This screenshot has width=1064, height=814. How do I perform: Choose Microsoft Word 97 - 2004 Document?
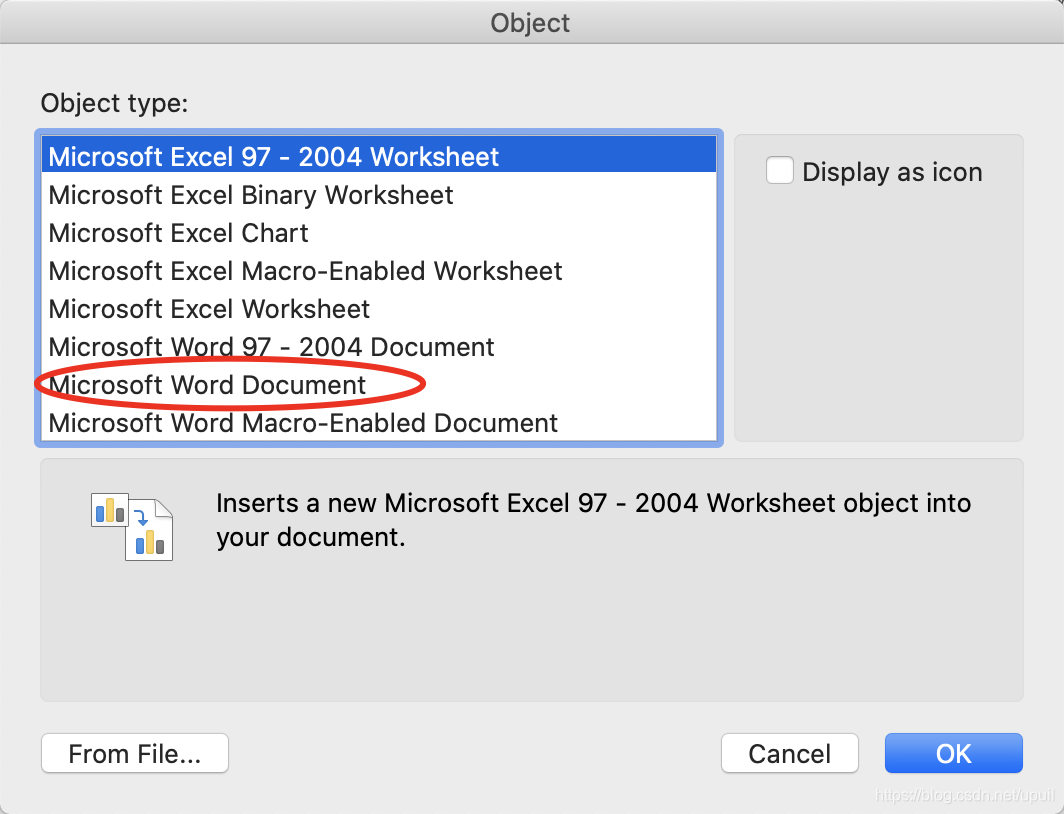[379, 347]
